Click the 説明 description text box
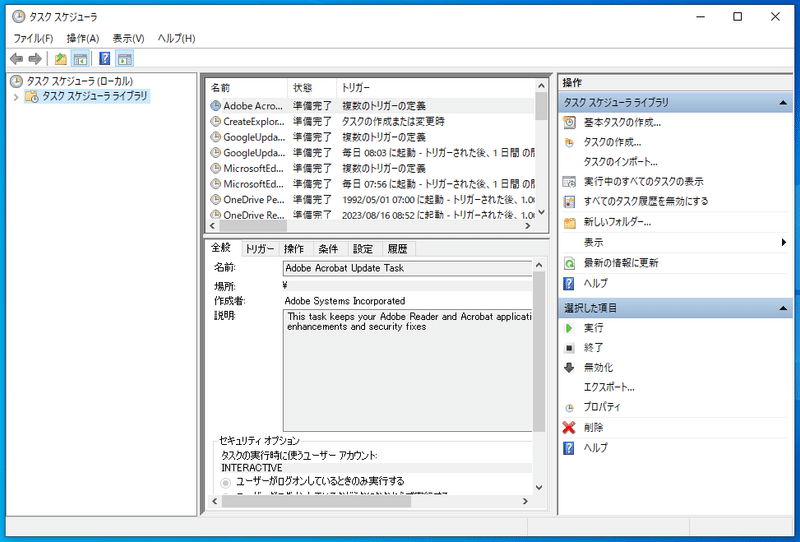This screenshot has width=800, height=542. click(x=407, y=371)
